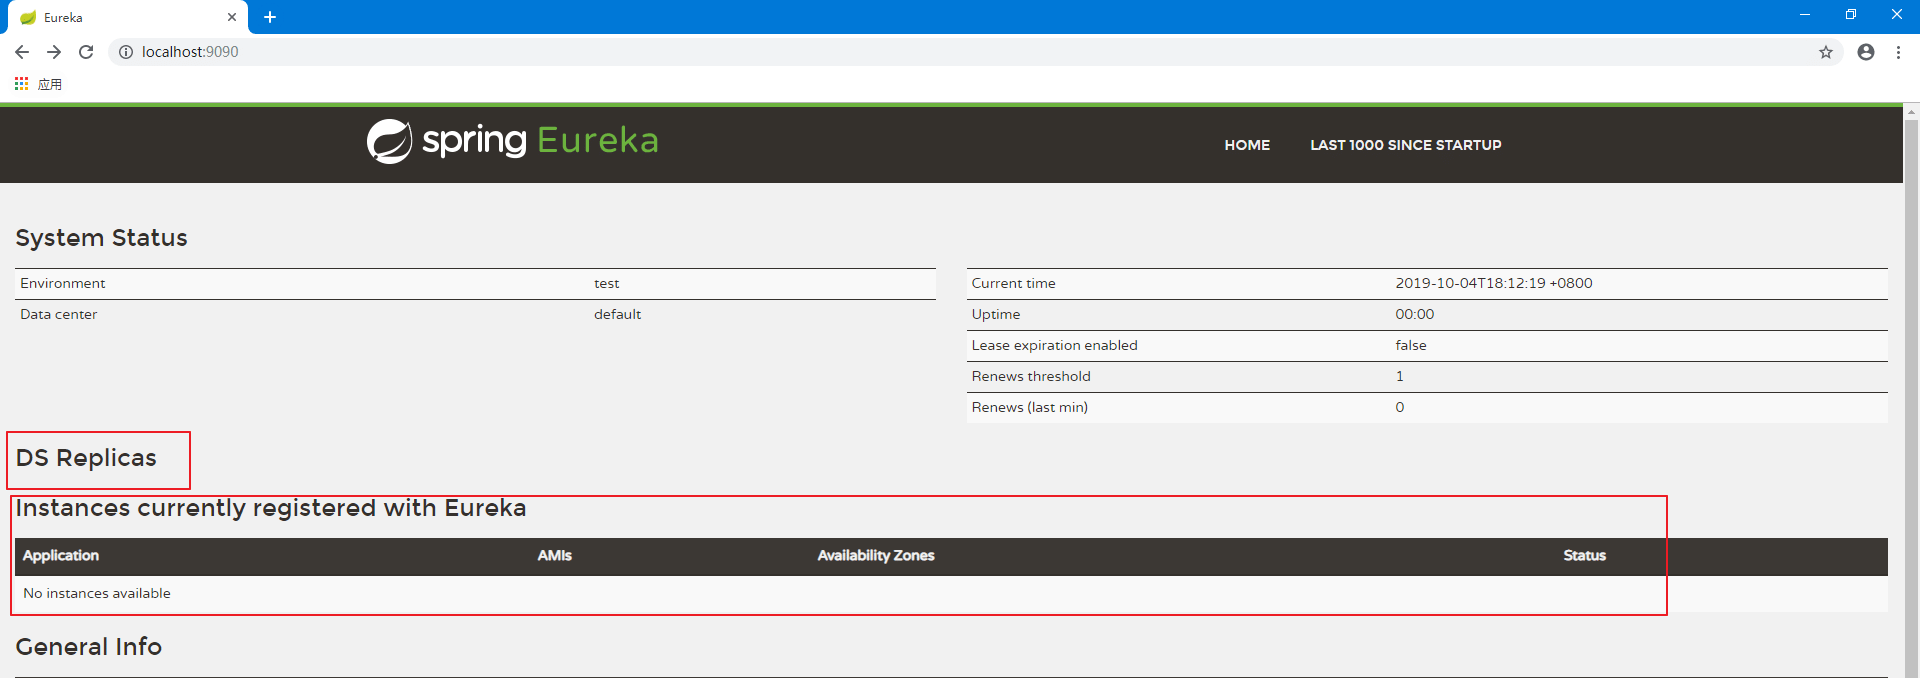Image resolution: width=1920 pixels, height=678 pixels.
Task: Click the Spring Eureka logo
Action: click(x=512, y=141)
